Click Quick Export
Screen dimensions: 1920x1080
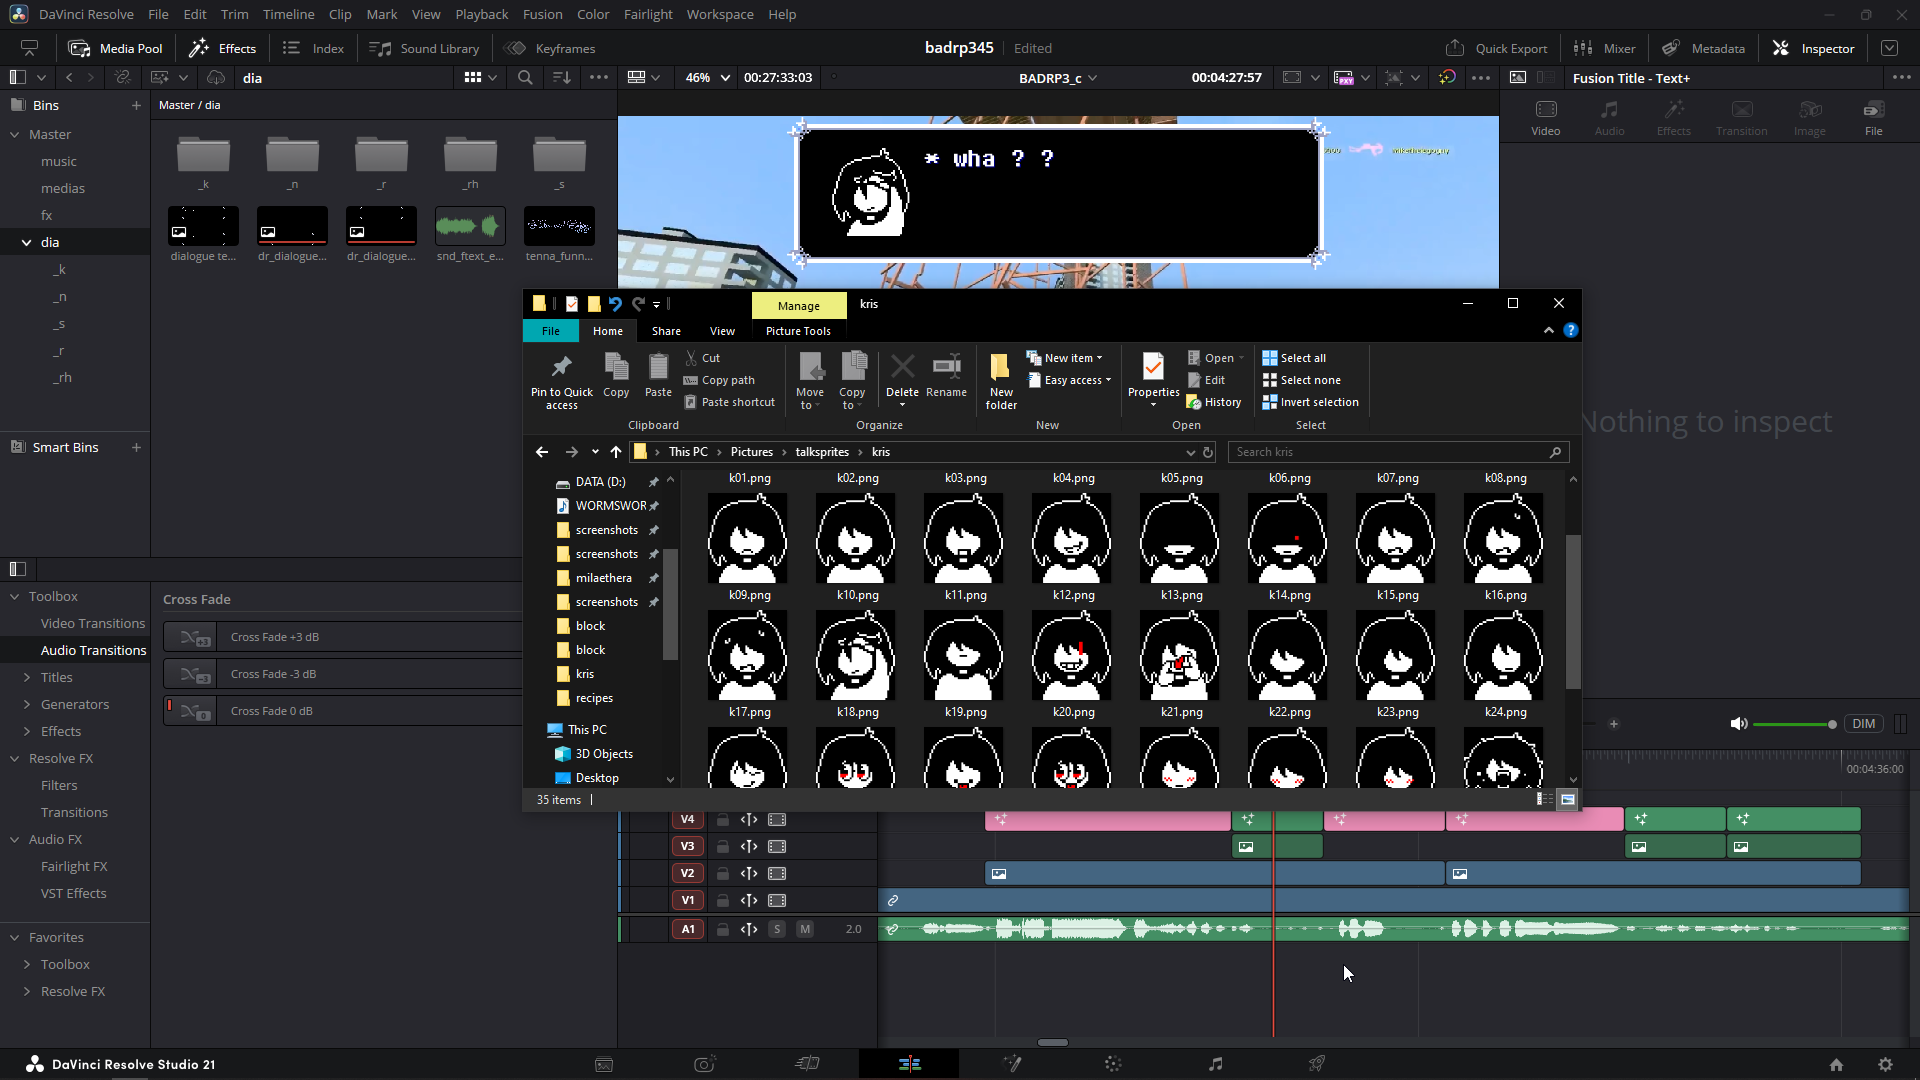[1496, 48]
